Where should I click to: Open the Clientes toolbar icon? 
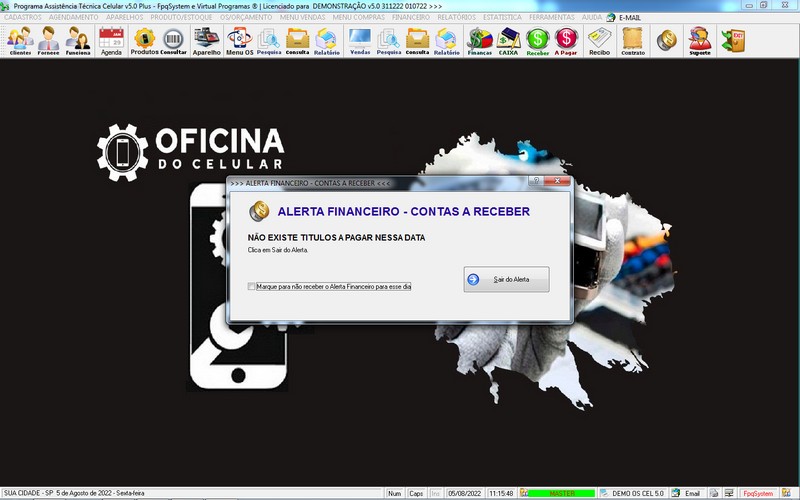coord(20,41)
